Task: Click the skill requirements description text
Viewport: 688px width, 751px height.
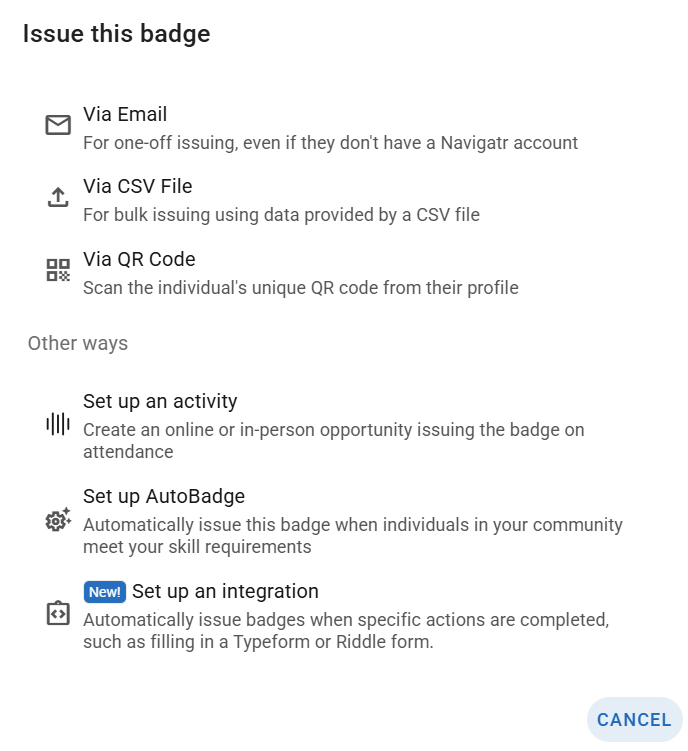Action: pyautogui.click(x=353, y=535)
